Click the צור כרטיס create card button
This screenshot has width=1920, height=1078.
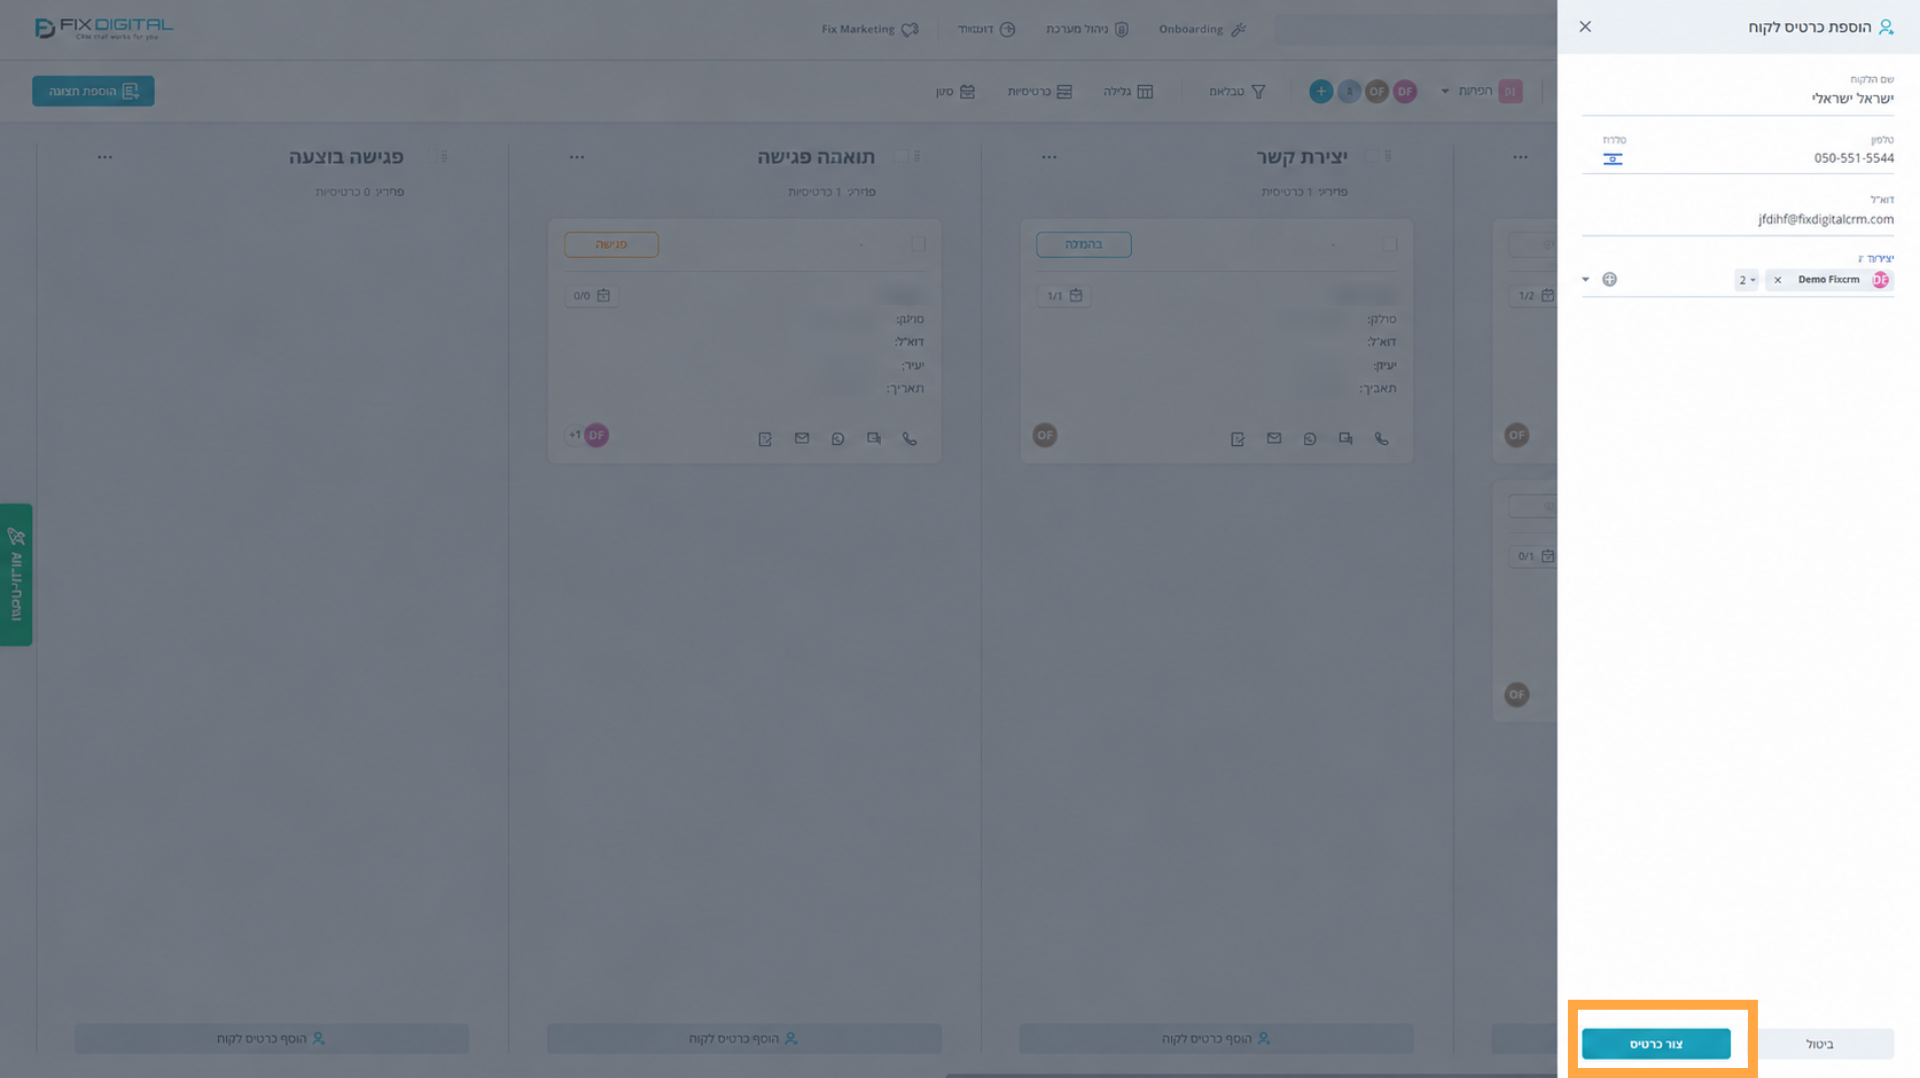point(1656,1043)
